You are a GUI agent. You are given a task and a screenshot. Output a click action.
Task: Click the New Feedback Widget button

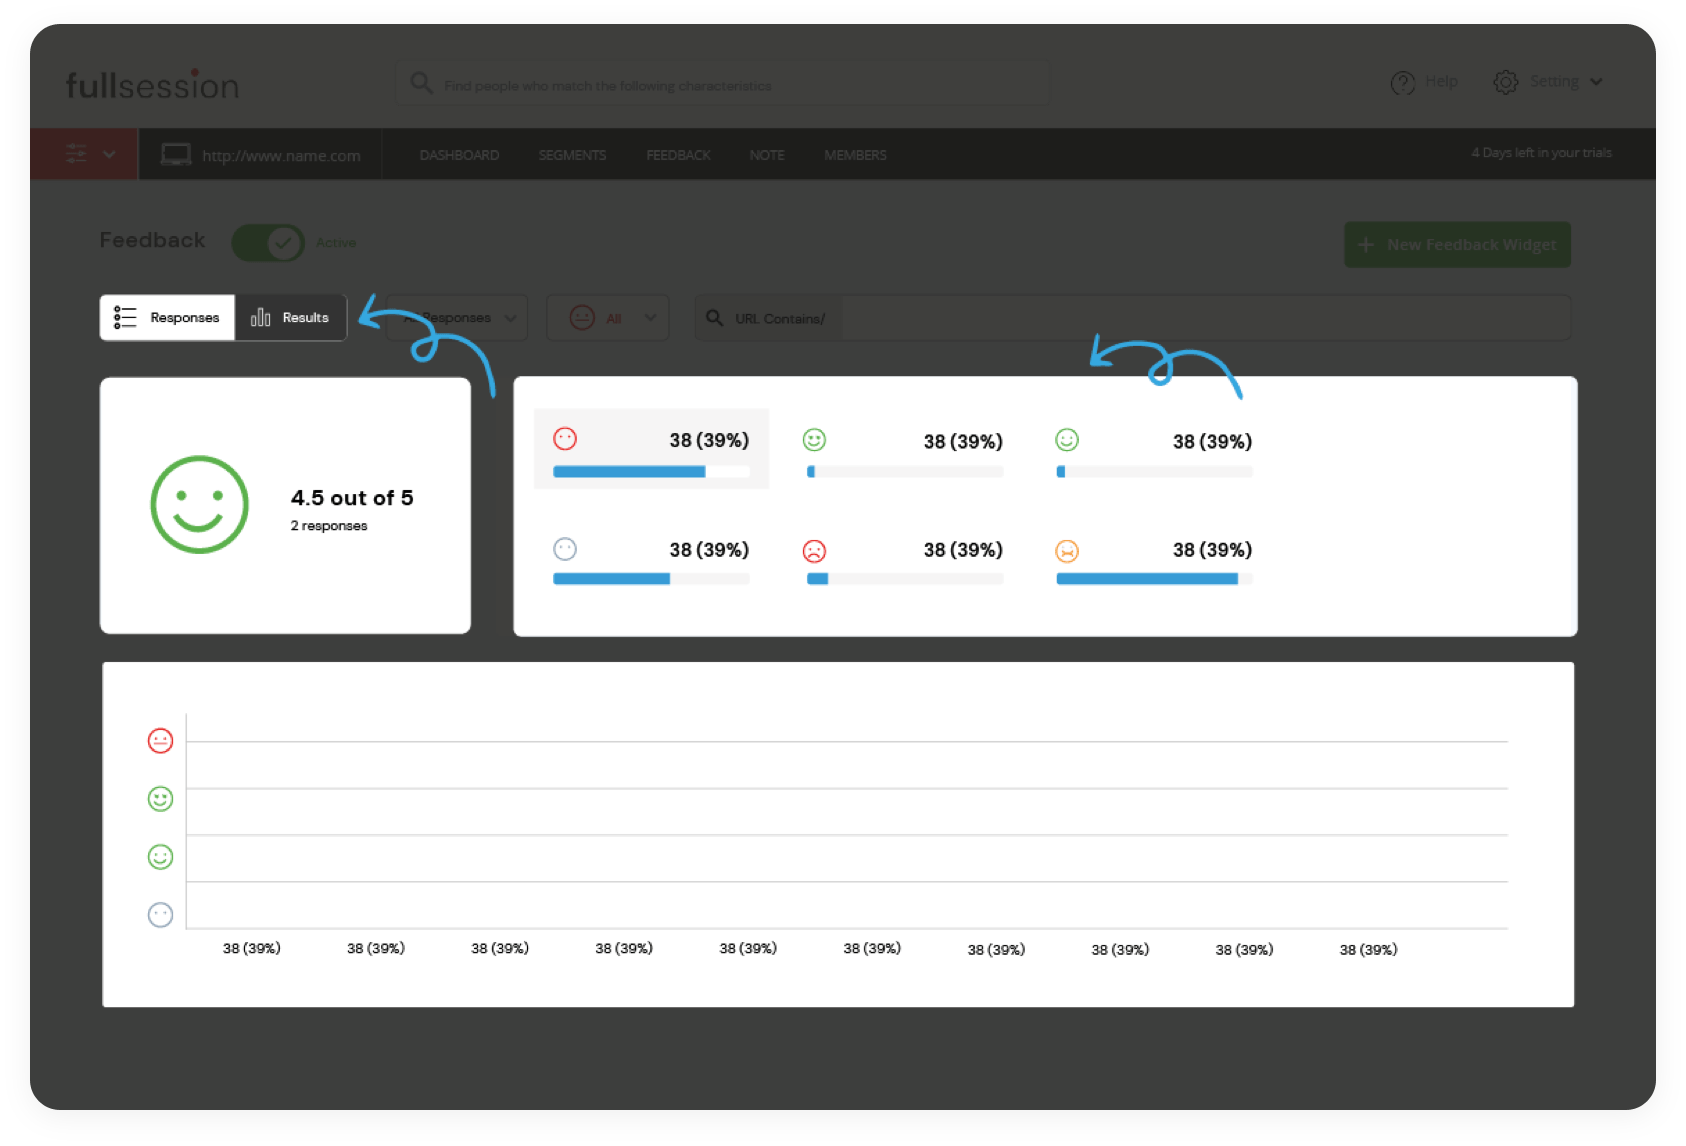tap(1457, 245)
